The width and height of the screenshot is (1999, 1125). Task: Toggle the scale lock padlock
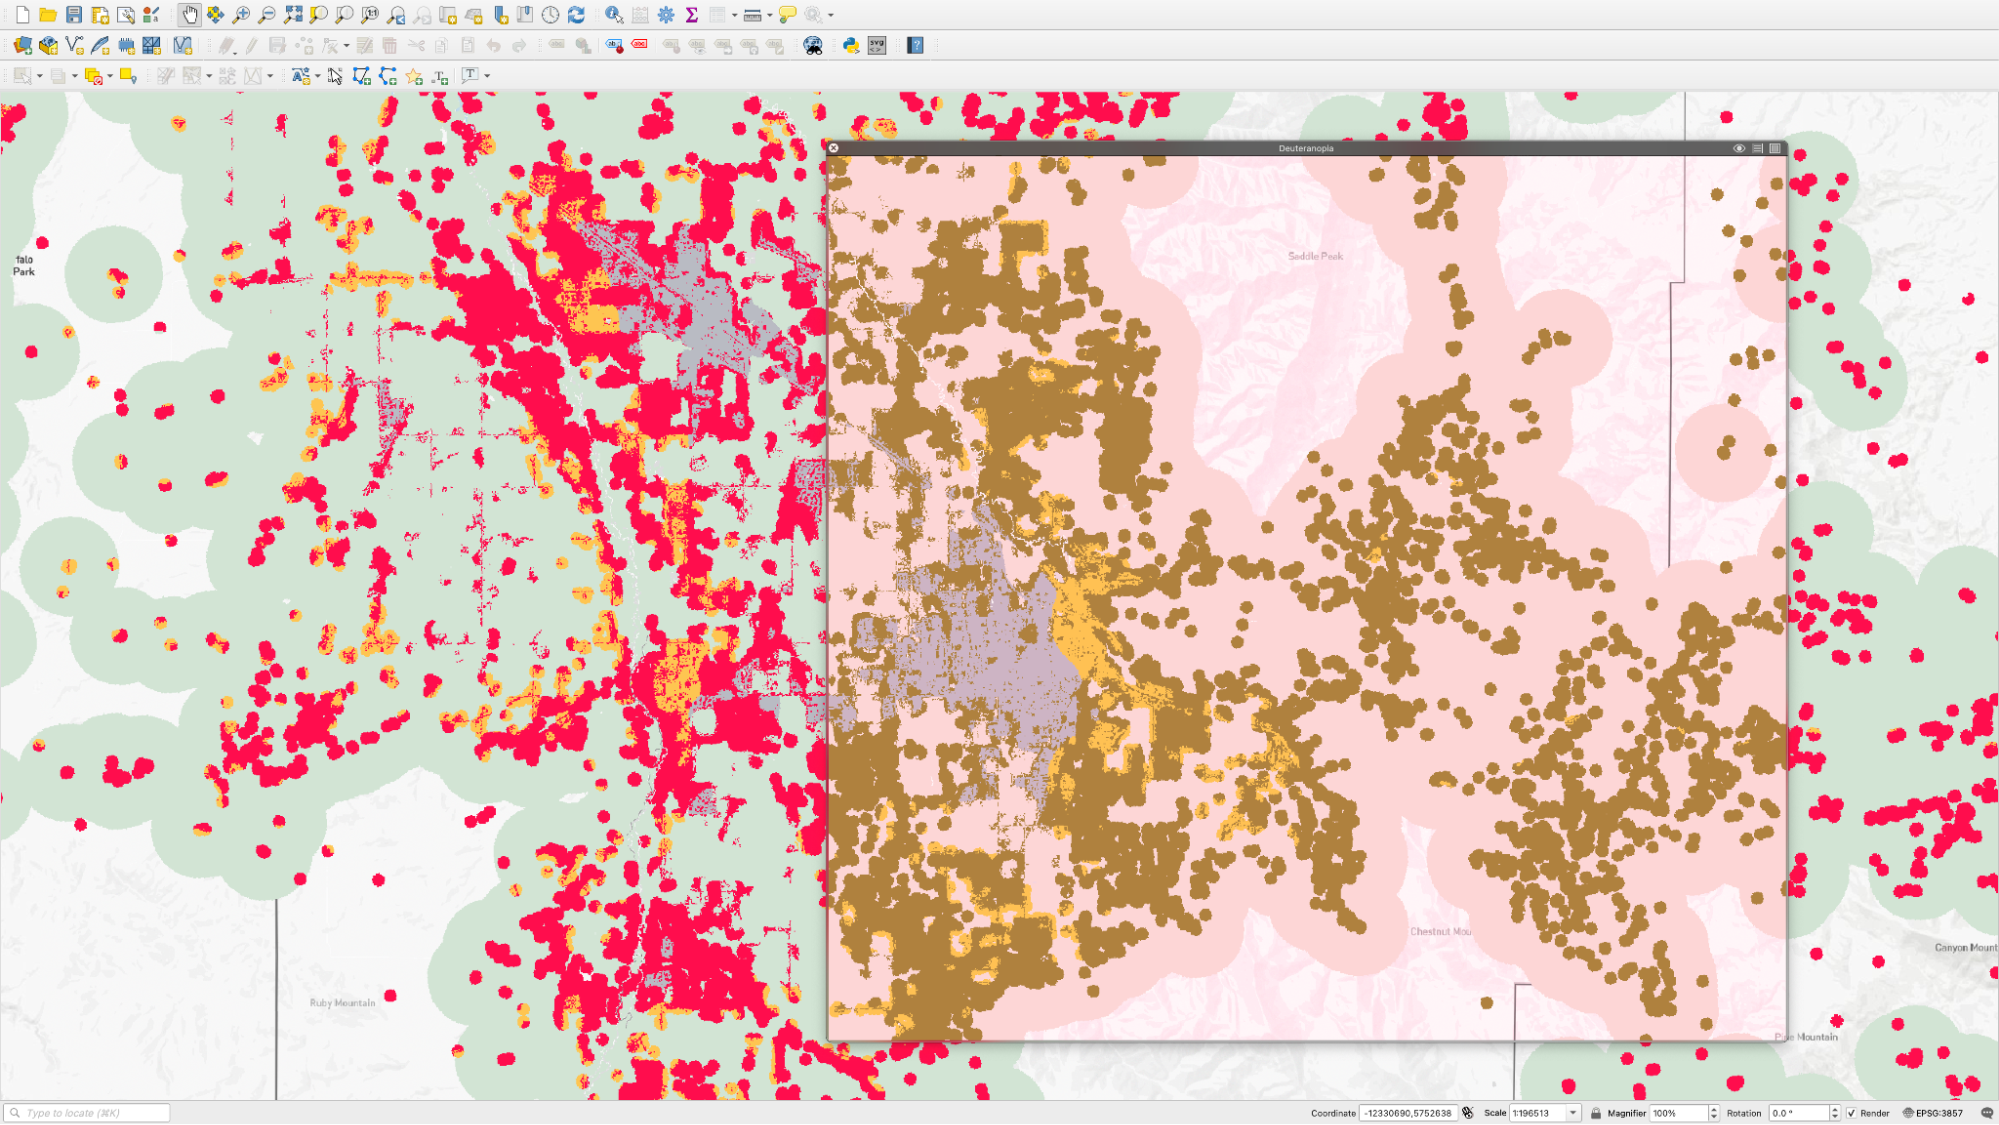tap(1596, 1113)
